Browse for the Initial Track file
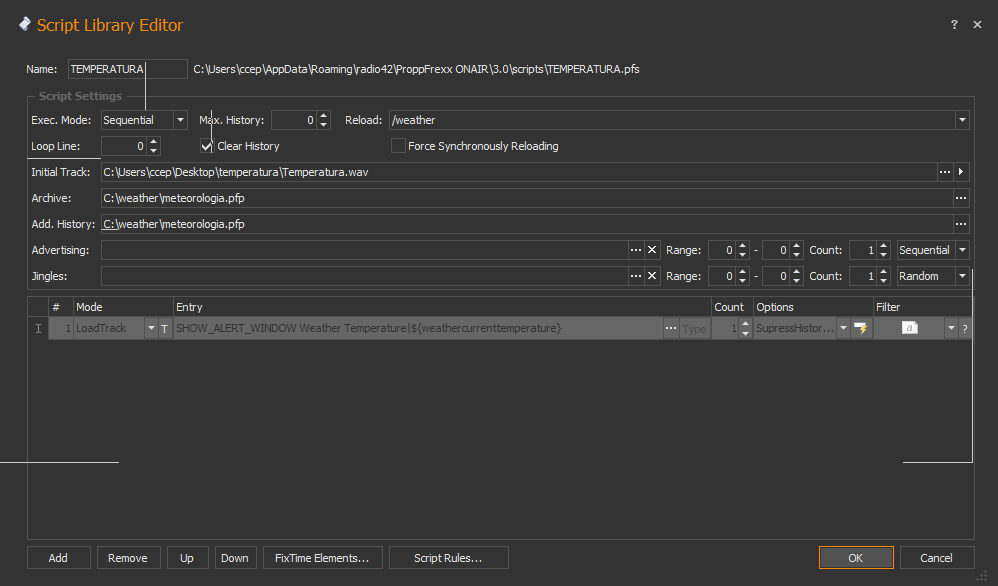 944,172
